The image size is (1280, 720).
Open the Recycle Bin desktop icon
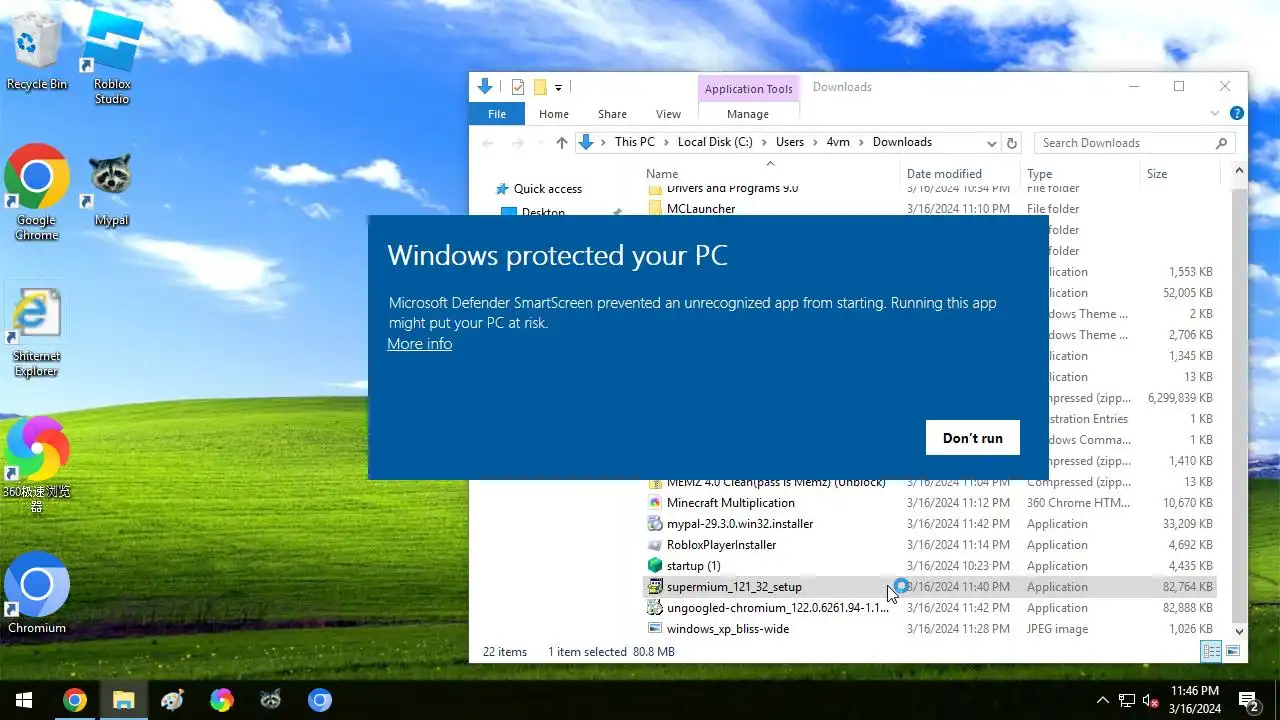[37, 50]
